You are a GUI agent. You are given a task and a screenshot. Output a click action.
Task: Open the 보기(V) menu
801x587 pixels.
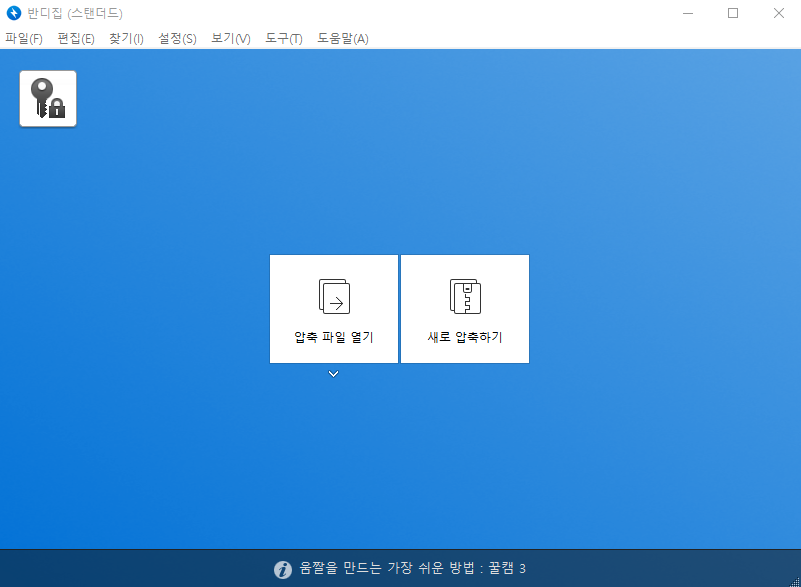[x=231, y=39]
